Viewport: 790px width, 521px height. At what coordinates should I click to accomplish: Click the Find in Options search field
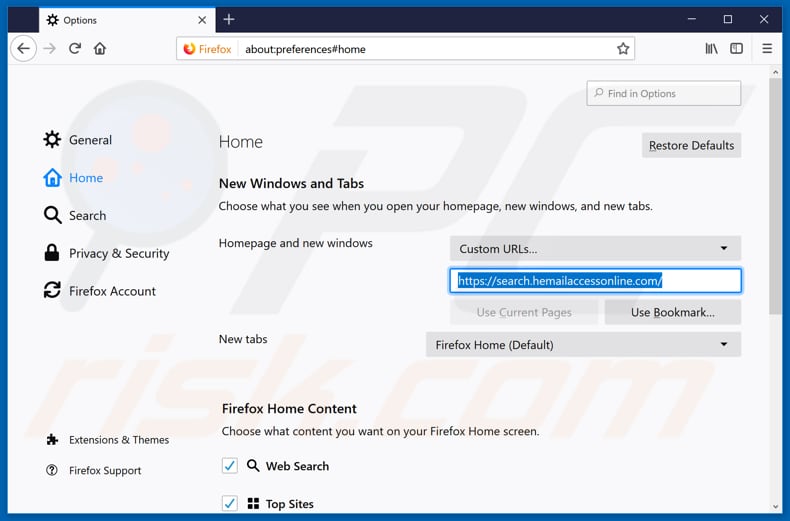pyautogui.click(x=664, y=93)
